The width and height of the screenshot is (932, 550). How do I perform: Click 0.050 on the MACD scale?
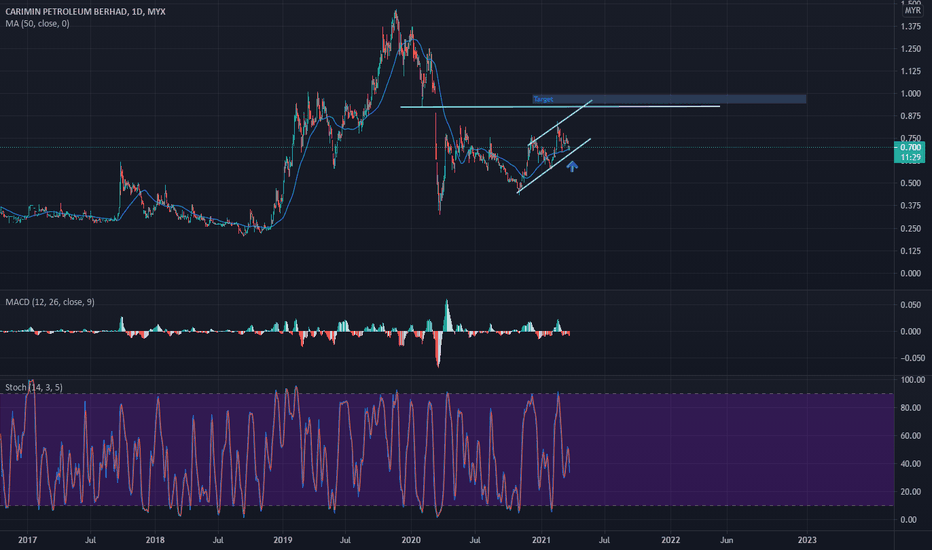911,305
